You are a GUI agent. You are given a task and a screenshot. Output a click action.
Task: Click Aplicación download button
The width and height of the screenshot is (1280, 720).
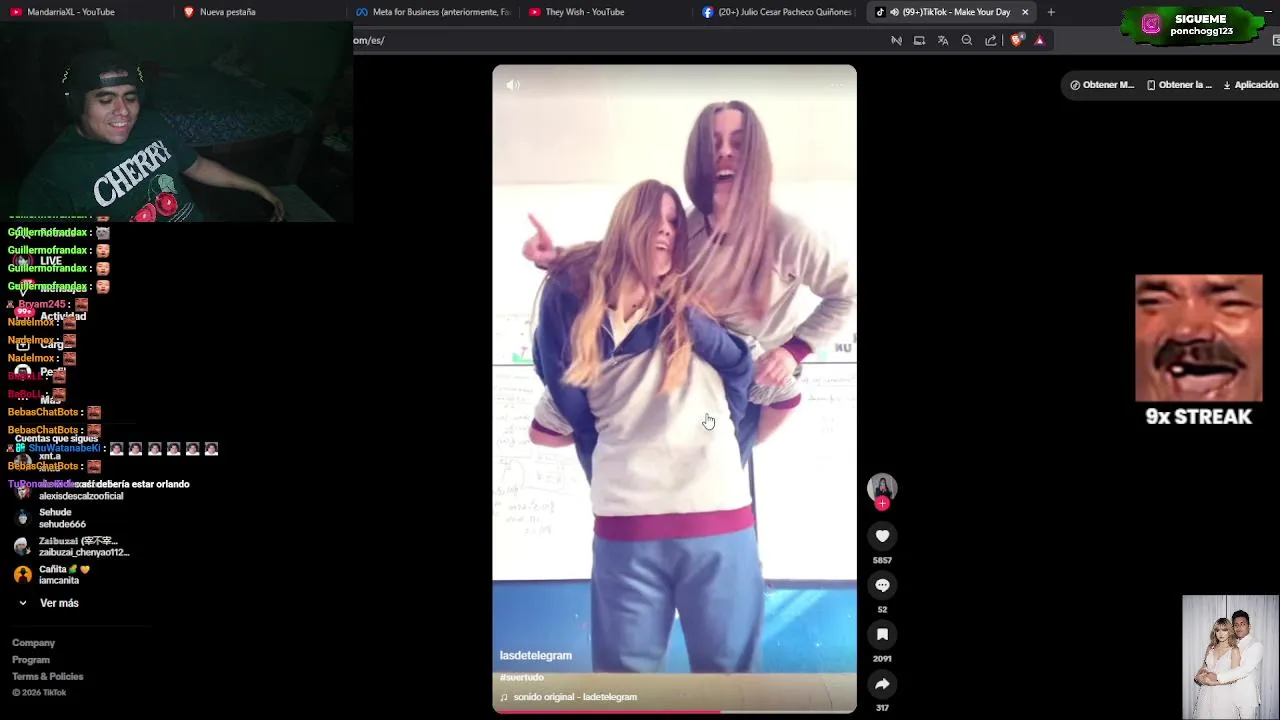1250,85
